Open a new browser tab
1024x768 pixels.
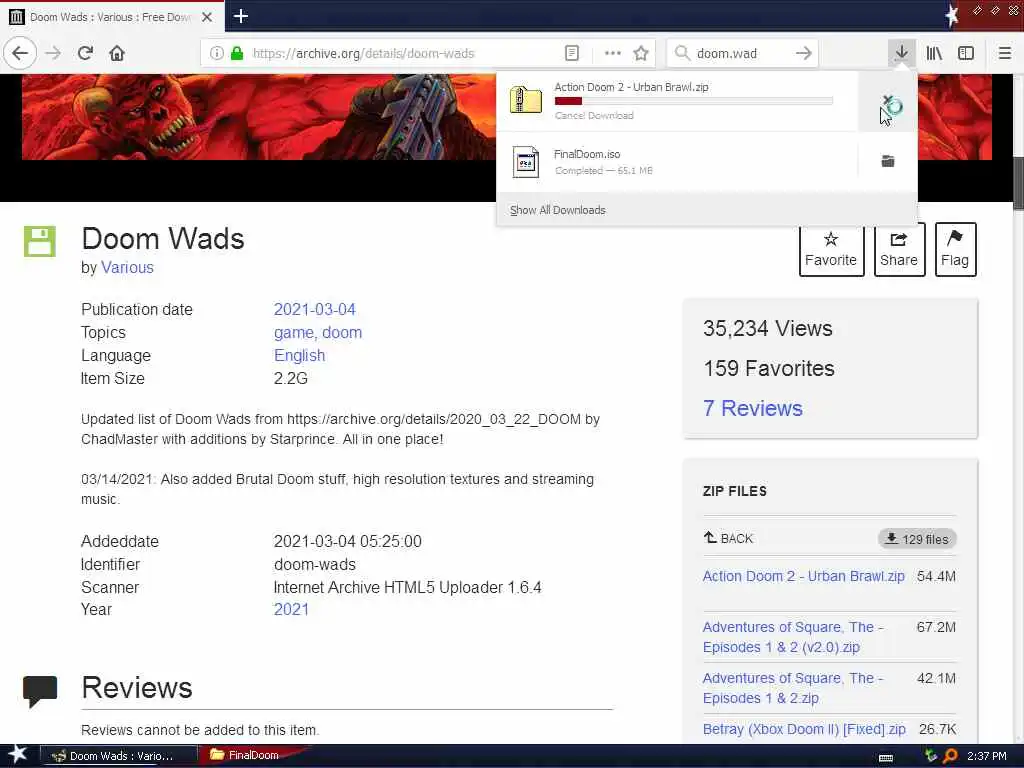pos(240,16)
